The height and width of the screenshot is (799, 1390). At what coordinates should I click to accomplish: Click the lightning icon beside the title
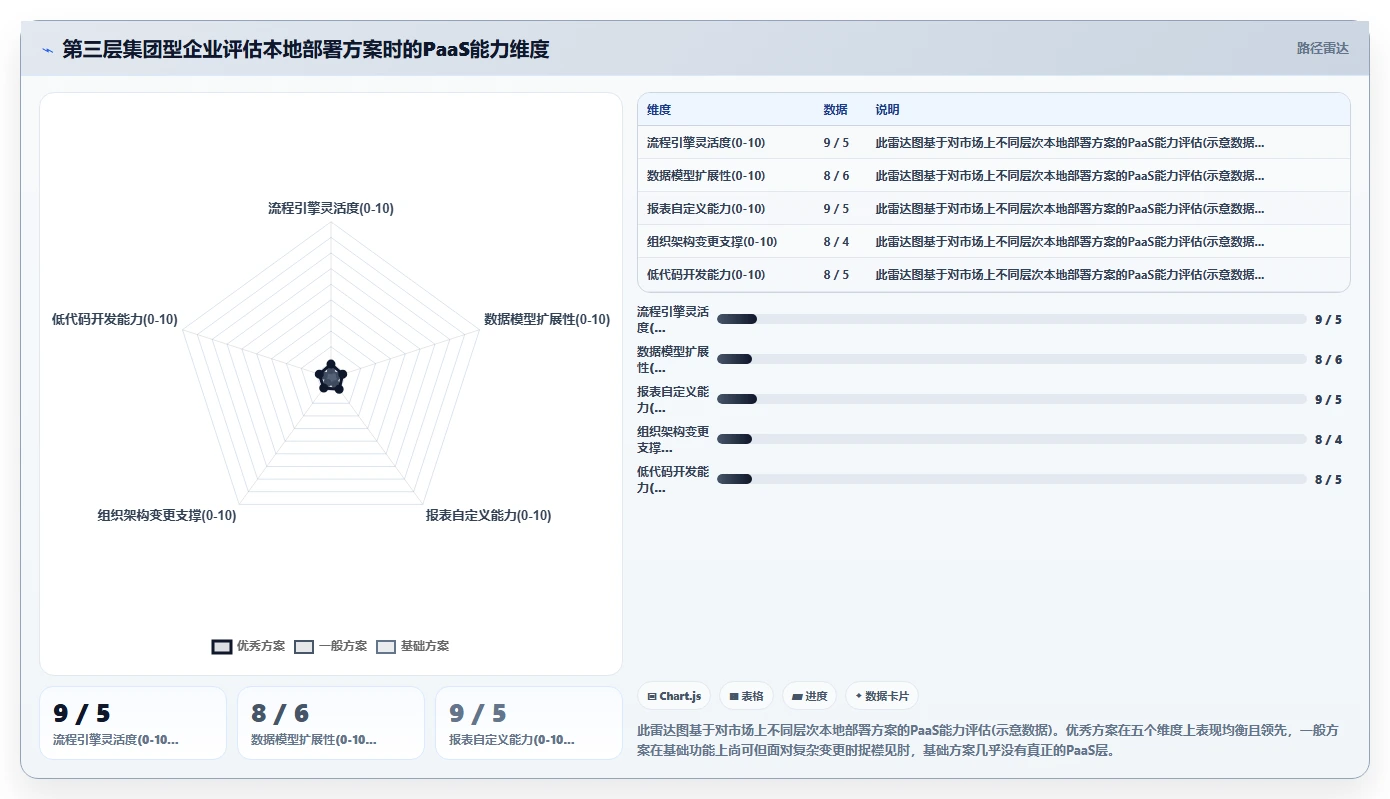pyautogui.click(x=48, y=49)
